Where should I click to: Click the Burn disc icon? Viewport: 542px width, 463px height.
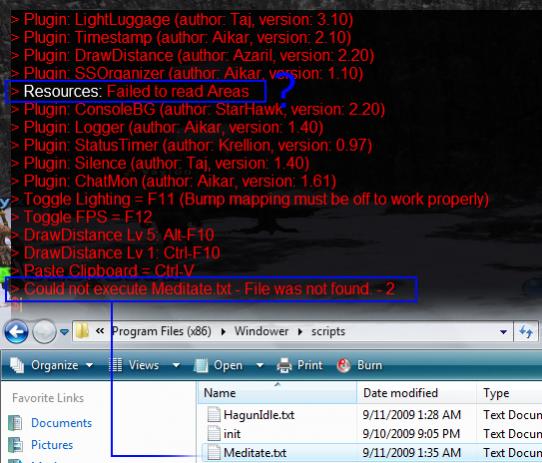click(x=344, y=365)
